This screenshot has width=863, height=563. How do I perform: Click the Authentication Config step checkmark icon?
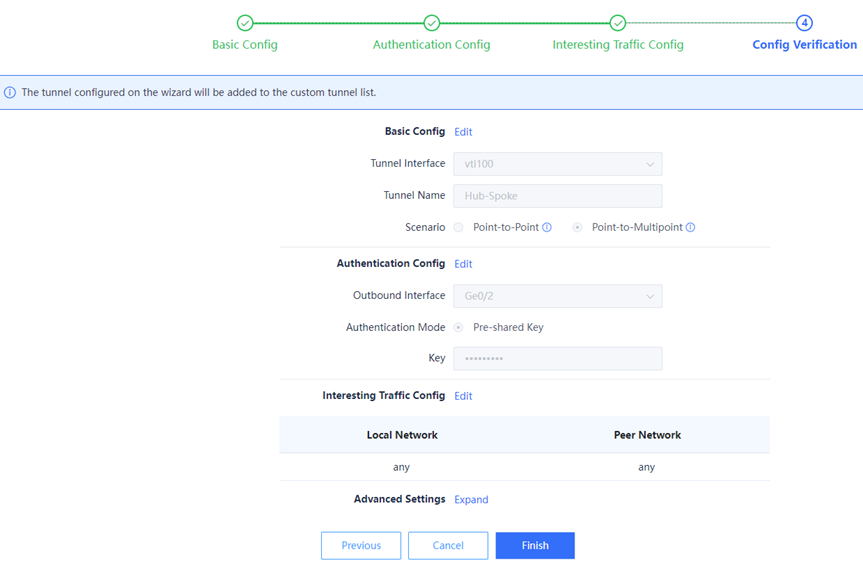tap(431, 23)
